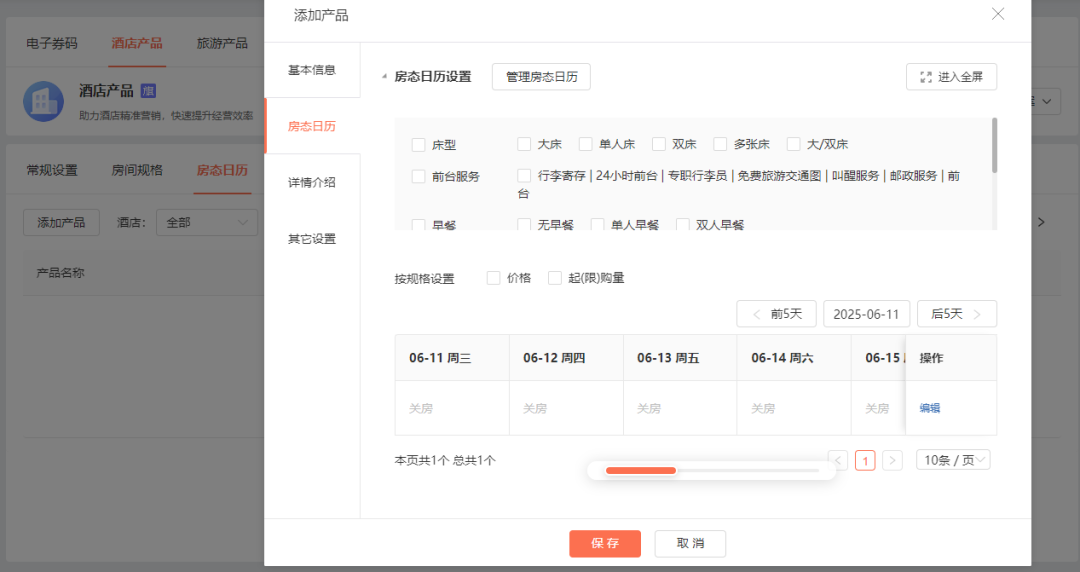
Task: Tick the 大床 checkbox
Action: (x=524, y=144)
